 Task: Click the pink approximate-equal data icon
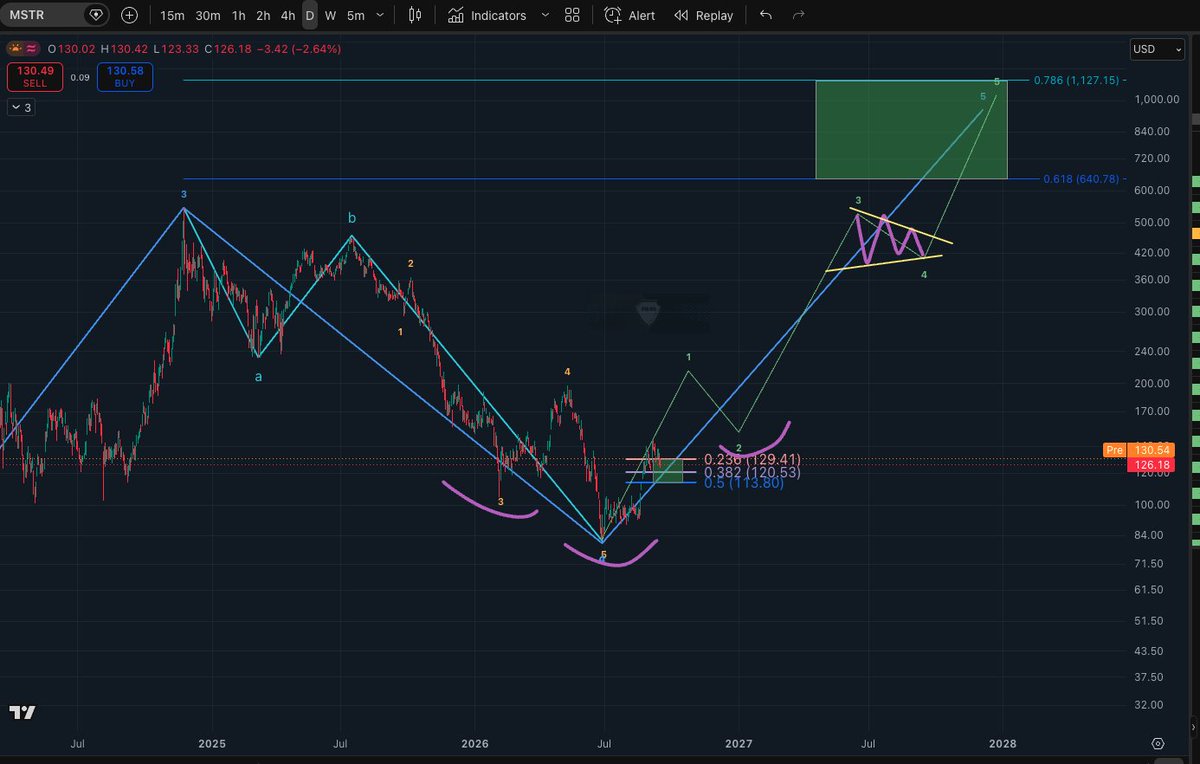coord(33,48)
